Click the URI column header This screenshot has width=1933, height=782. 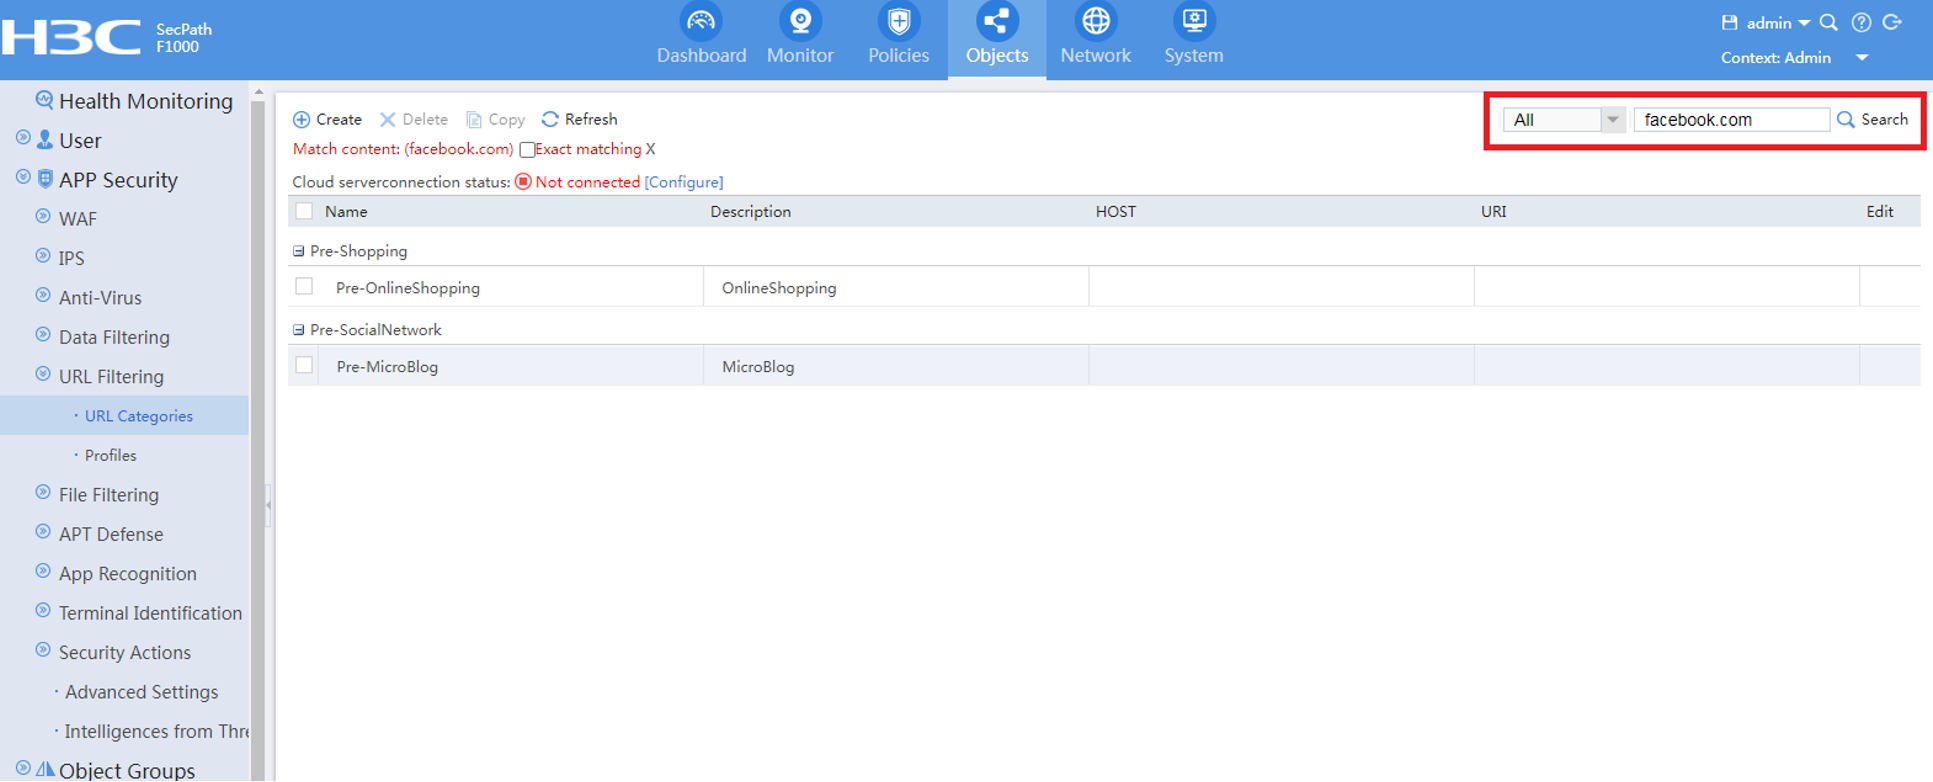coord(1494,212)
